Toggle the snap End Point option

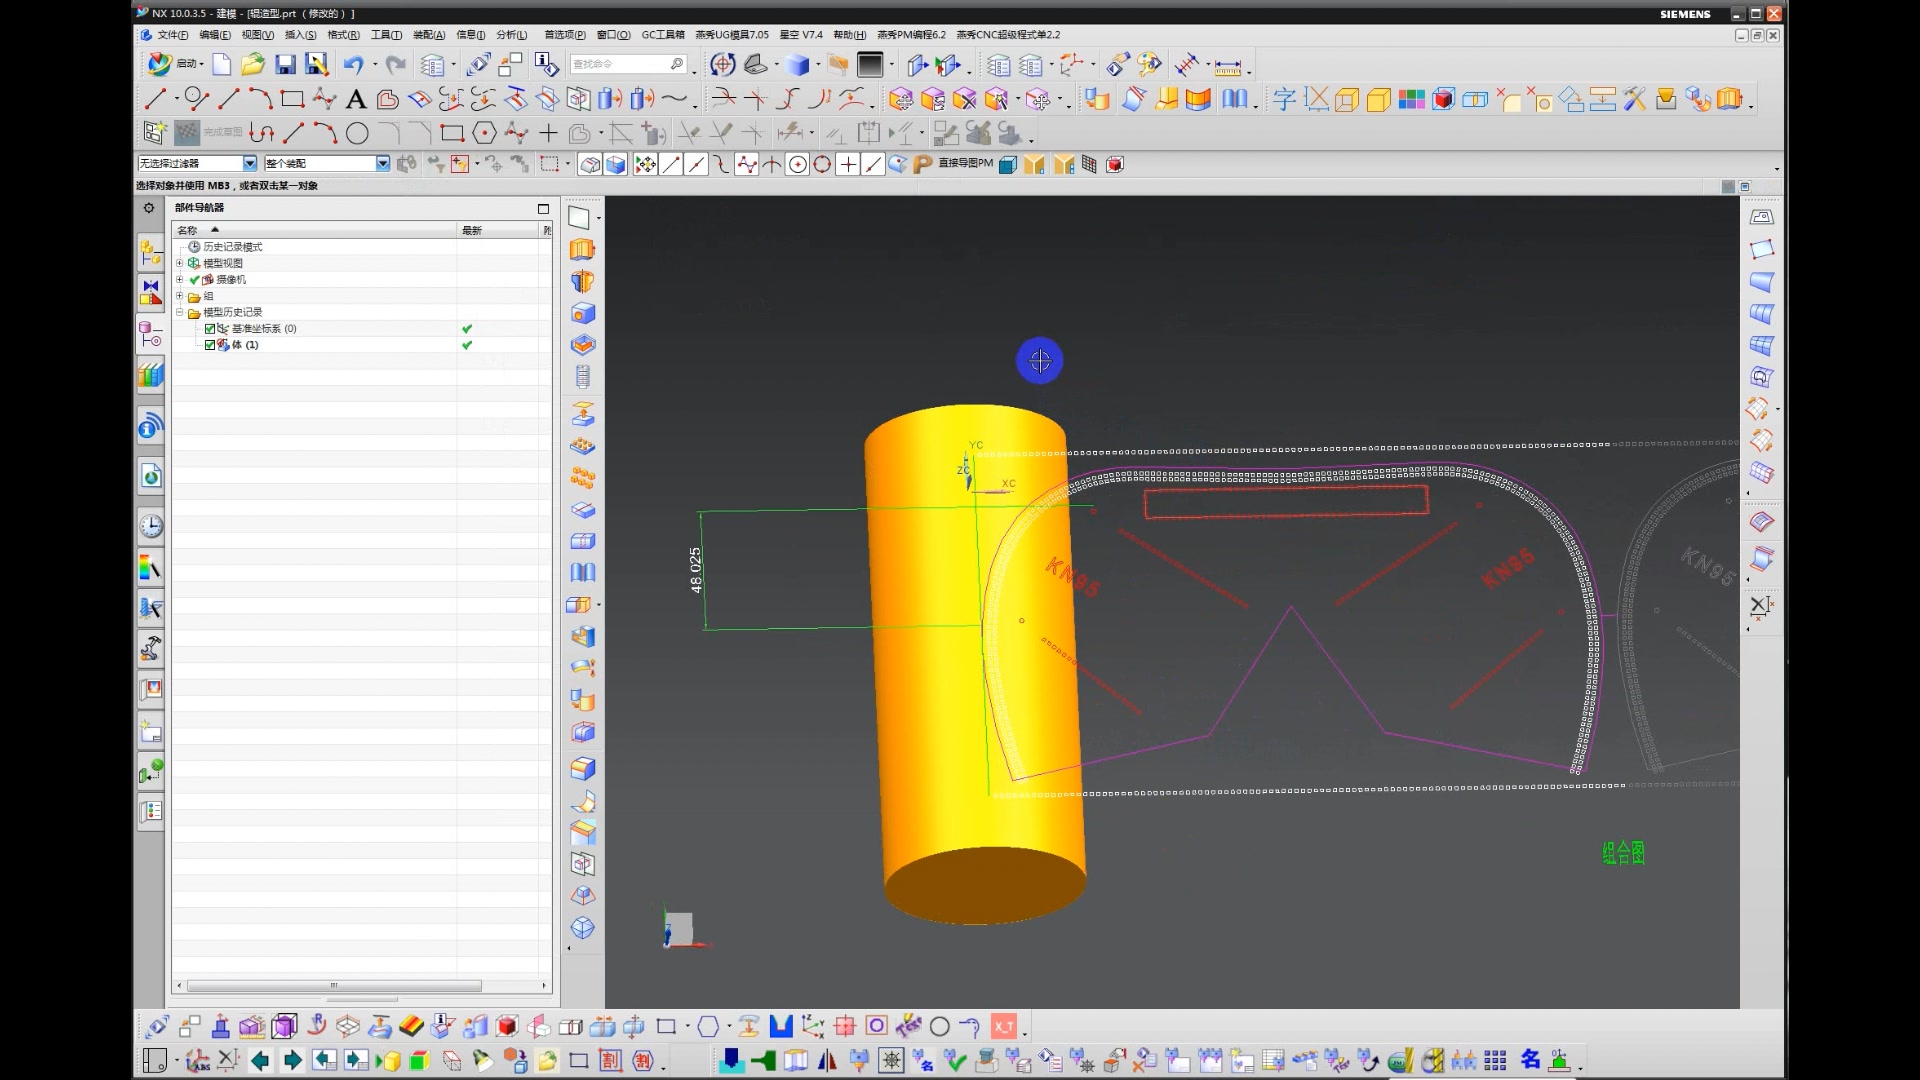[x=671, y=165]
